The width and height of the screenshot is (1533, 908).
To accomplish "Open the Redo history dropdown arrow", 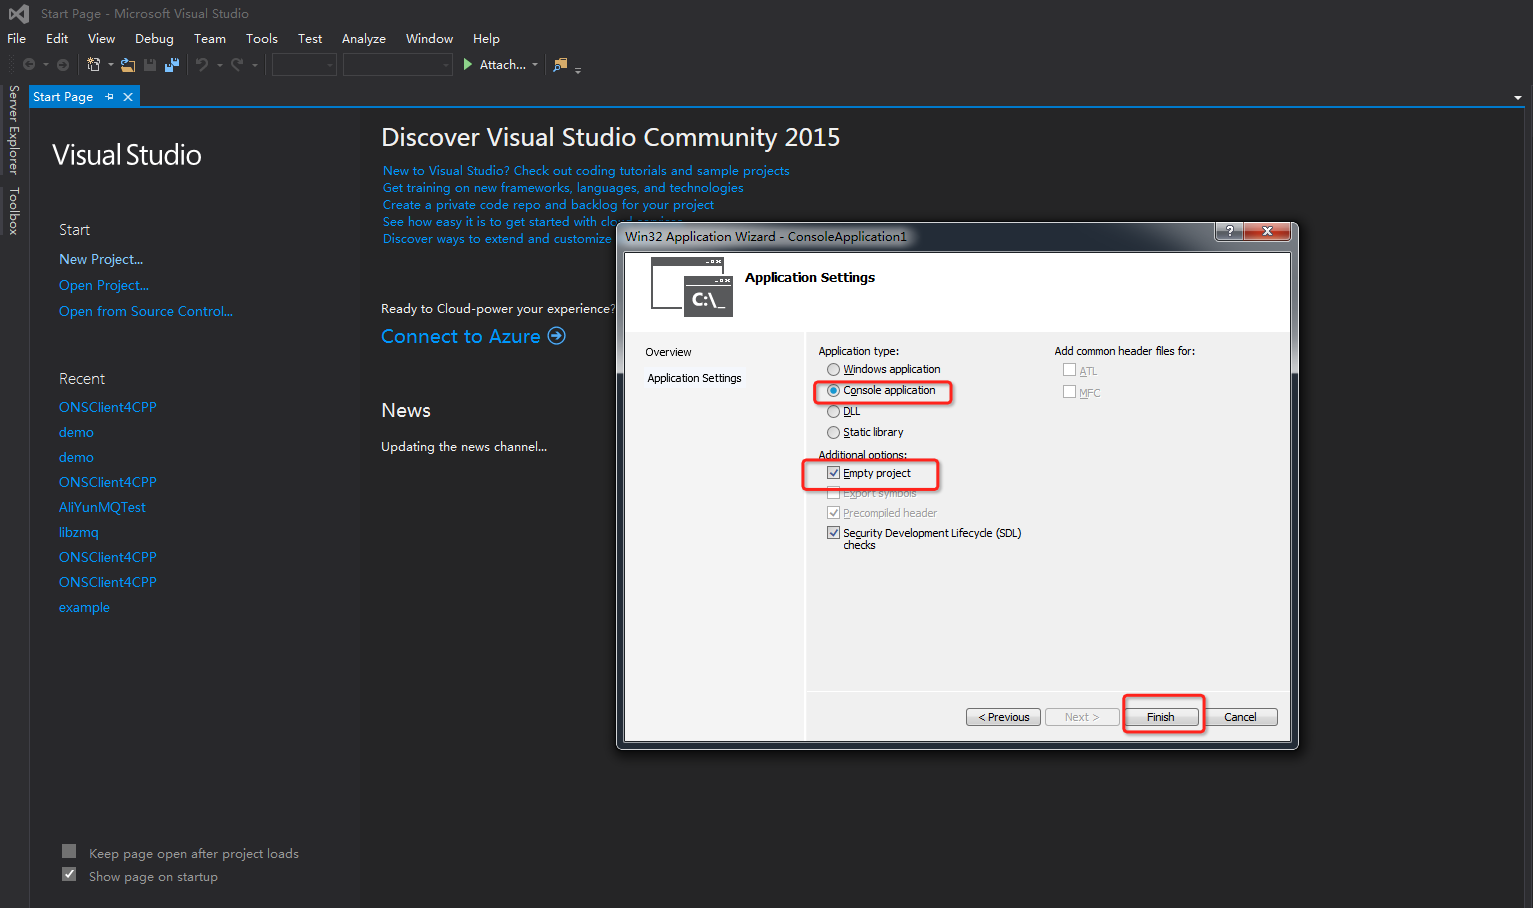I will tap(254, 65).
